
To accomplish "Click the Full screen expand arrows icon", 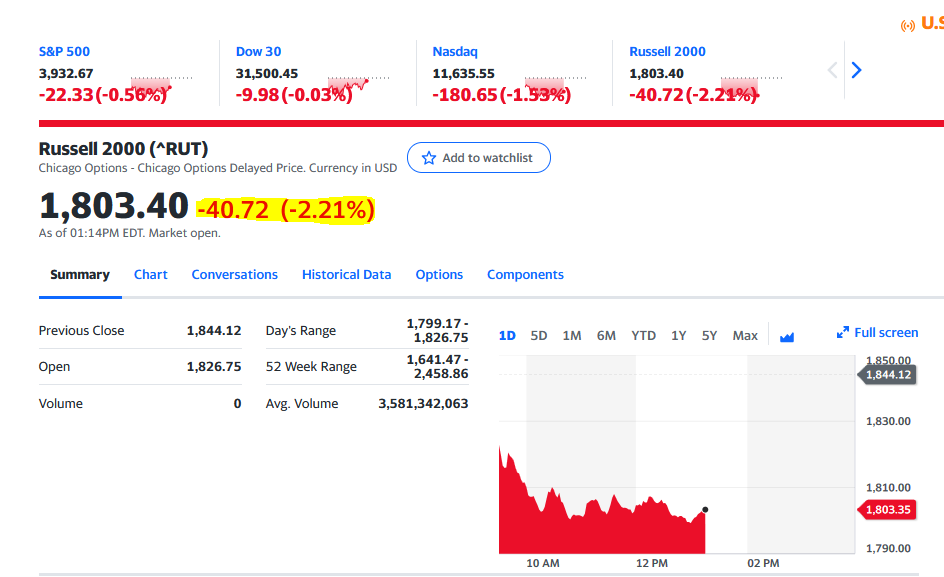I will [x=843, y=332].
